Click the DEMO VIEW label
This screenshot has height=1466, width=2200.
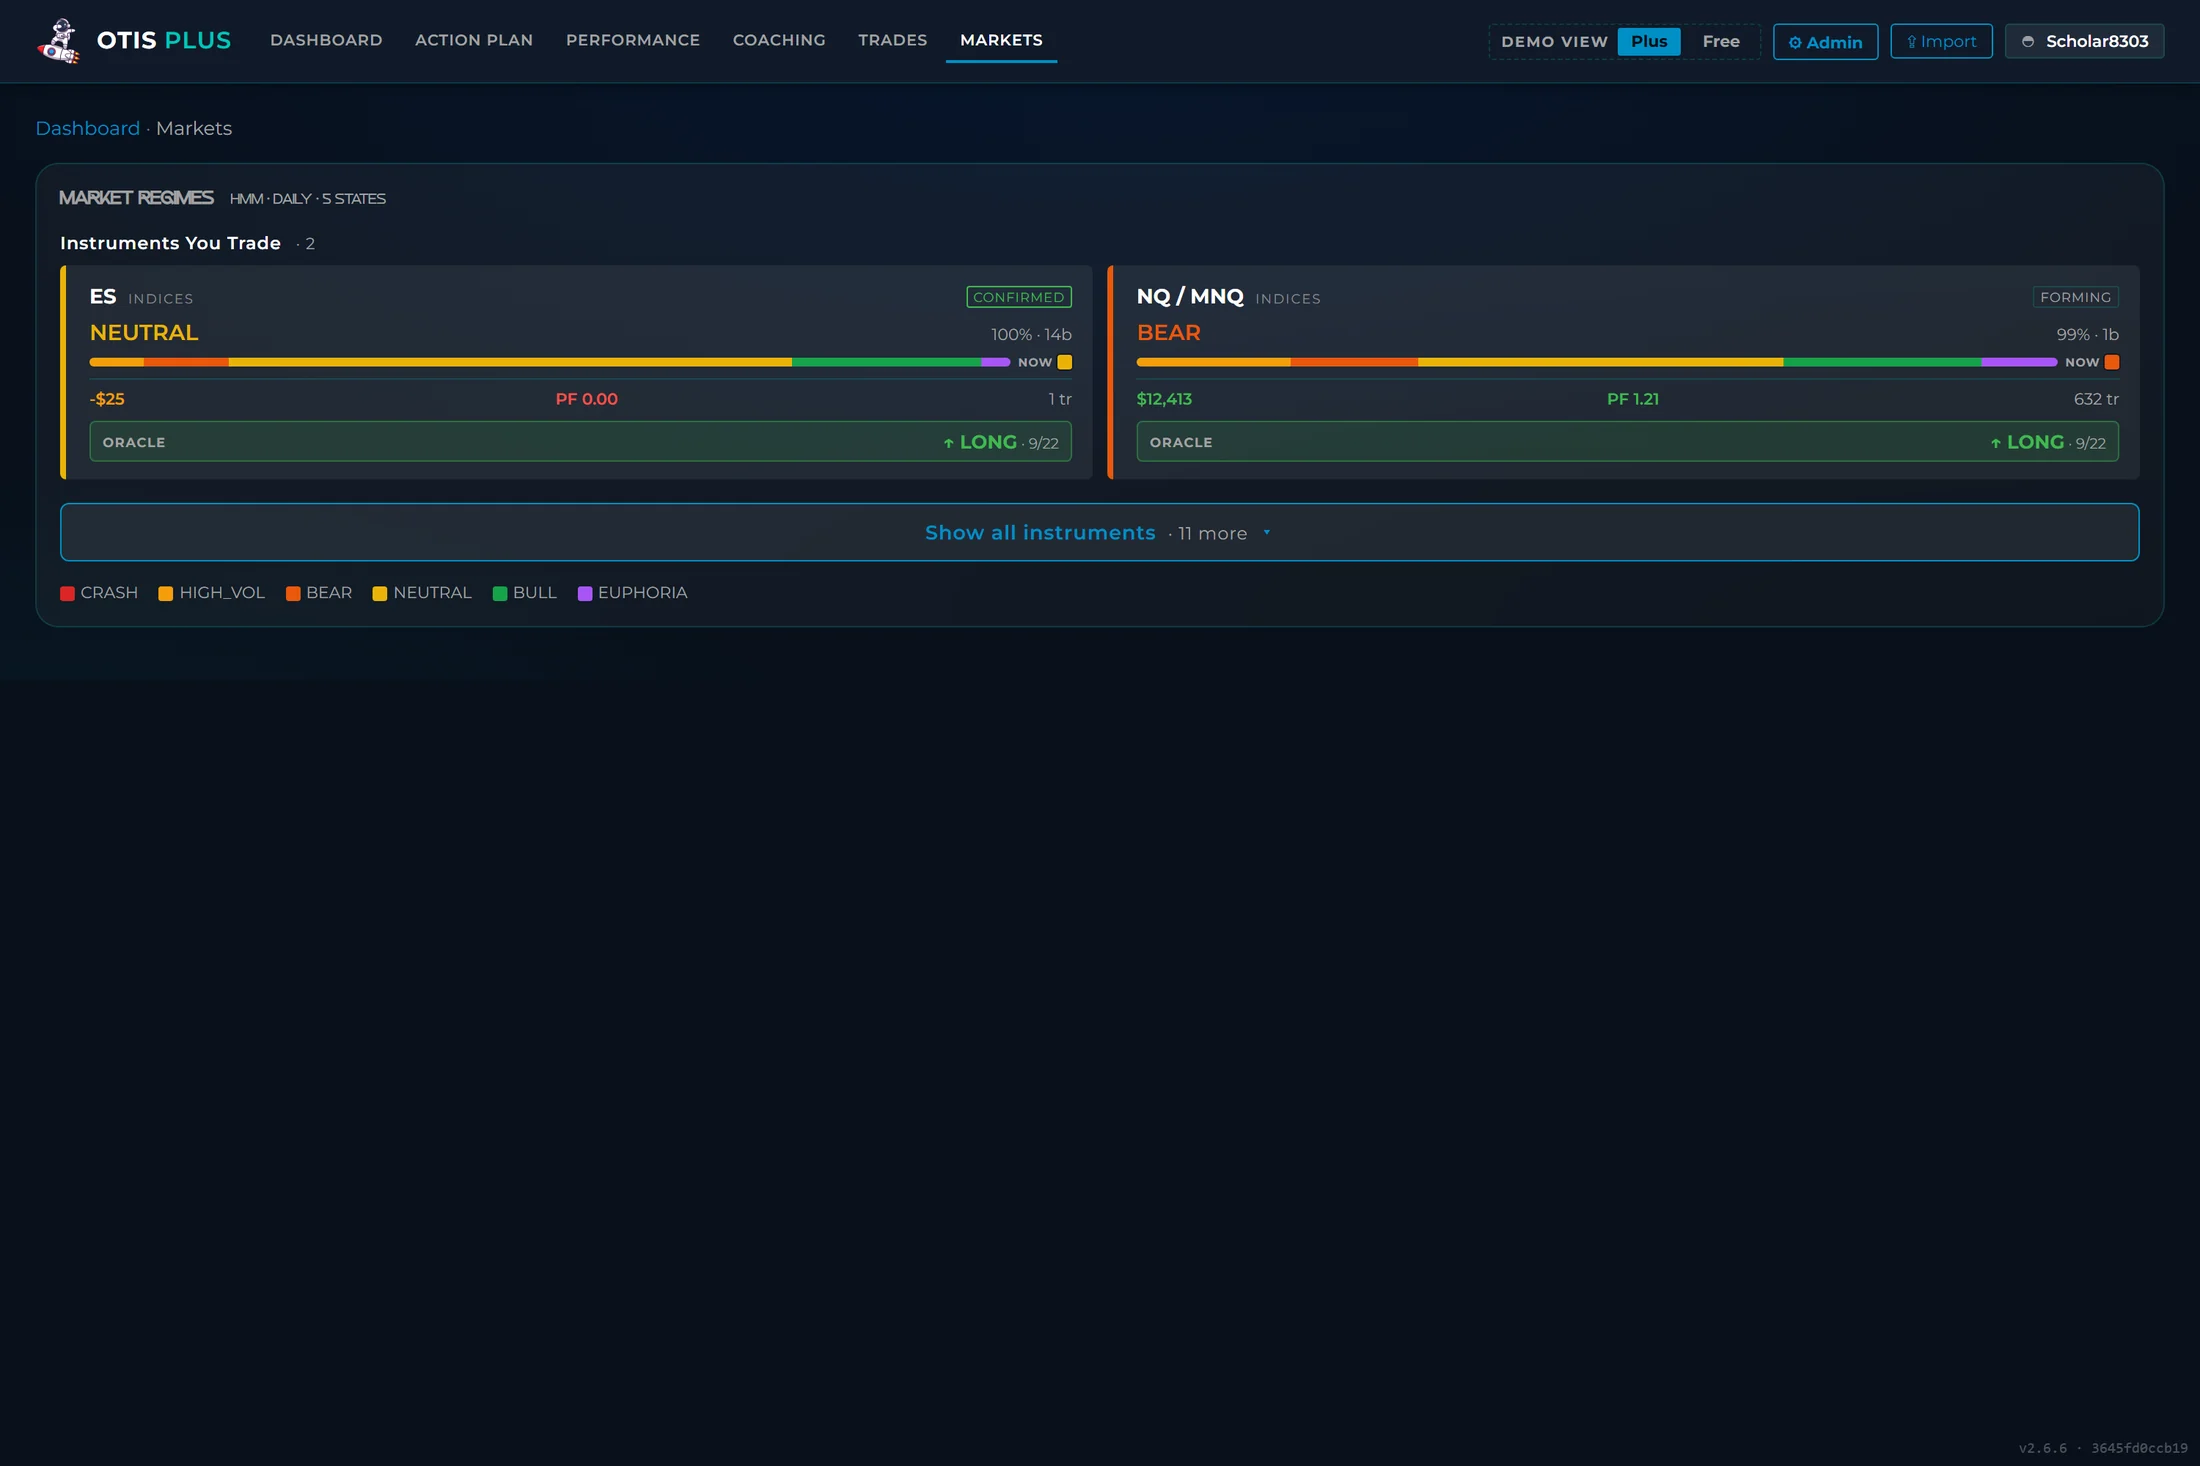1554,42
